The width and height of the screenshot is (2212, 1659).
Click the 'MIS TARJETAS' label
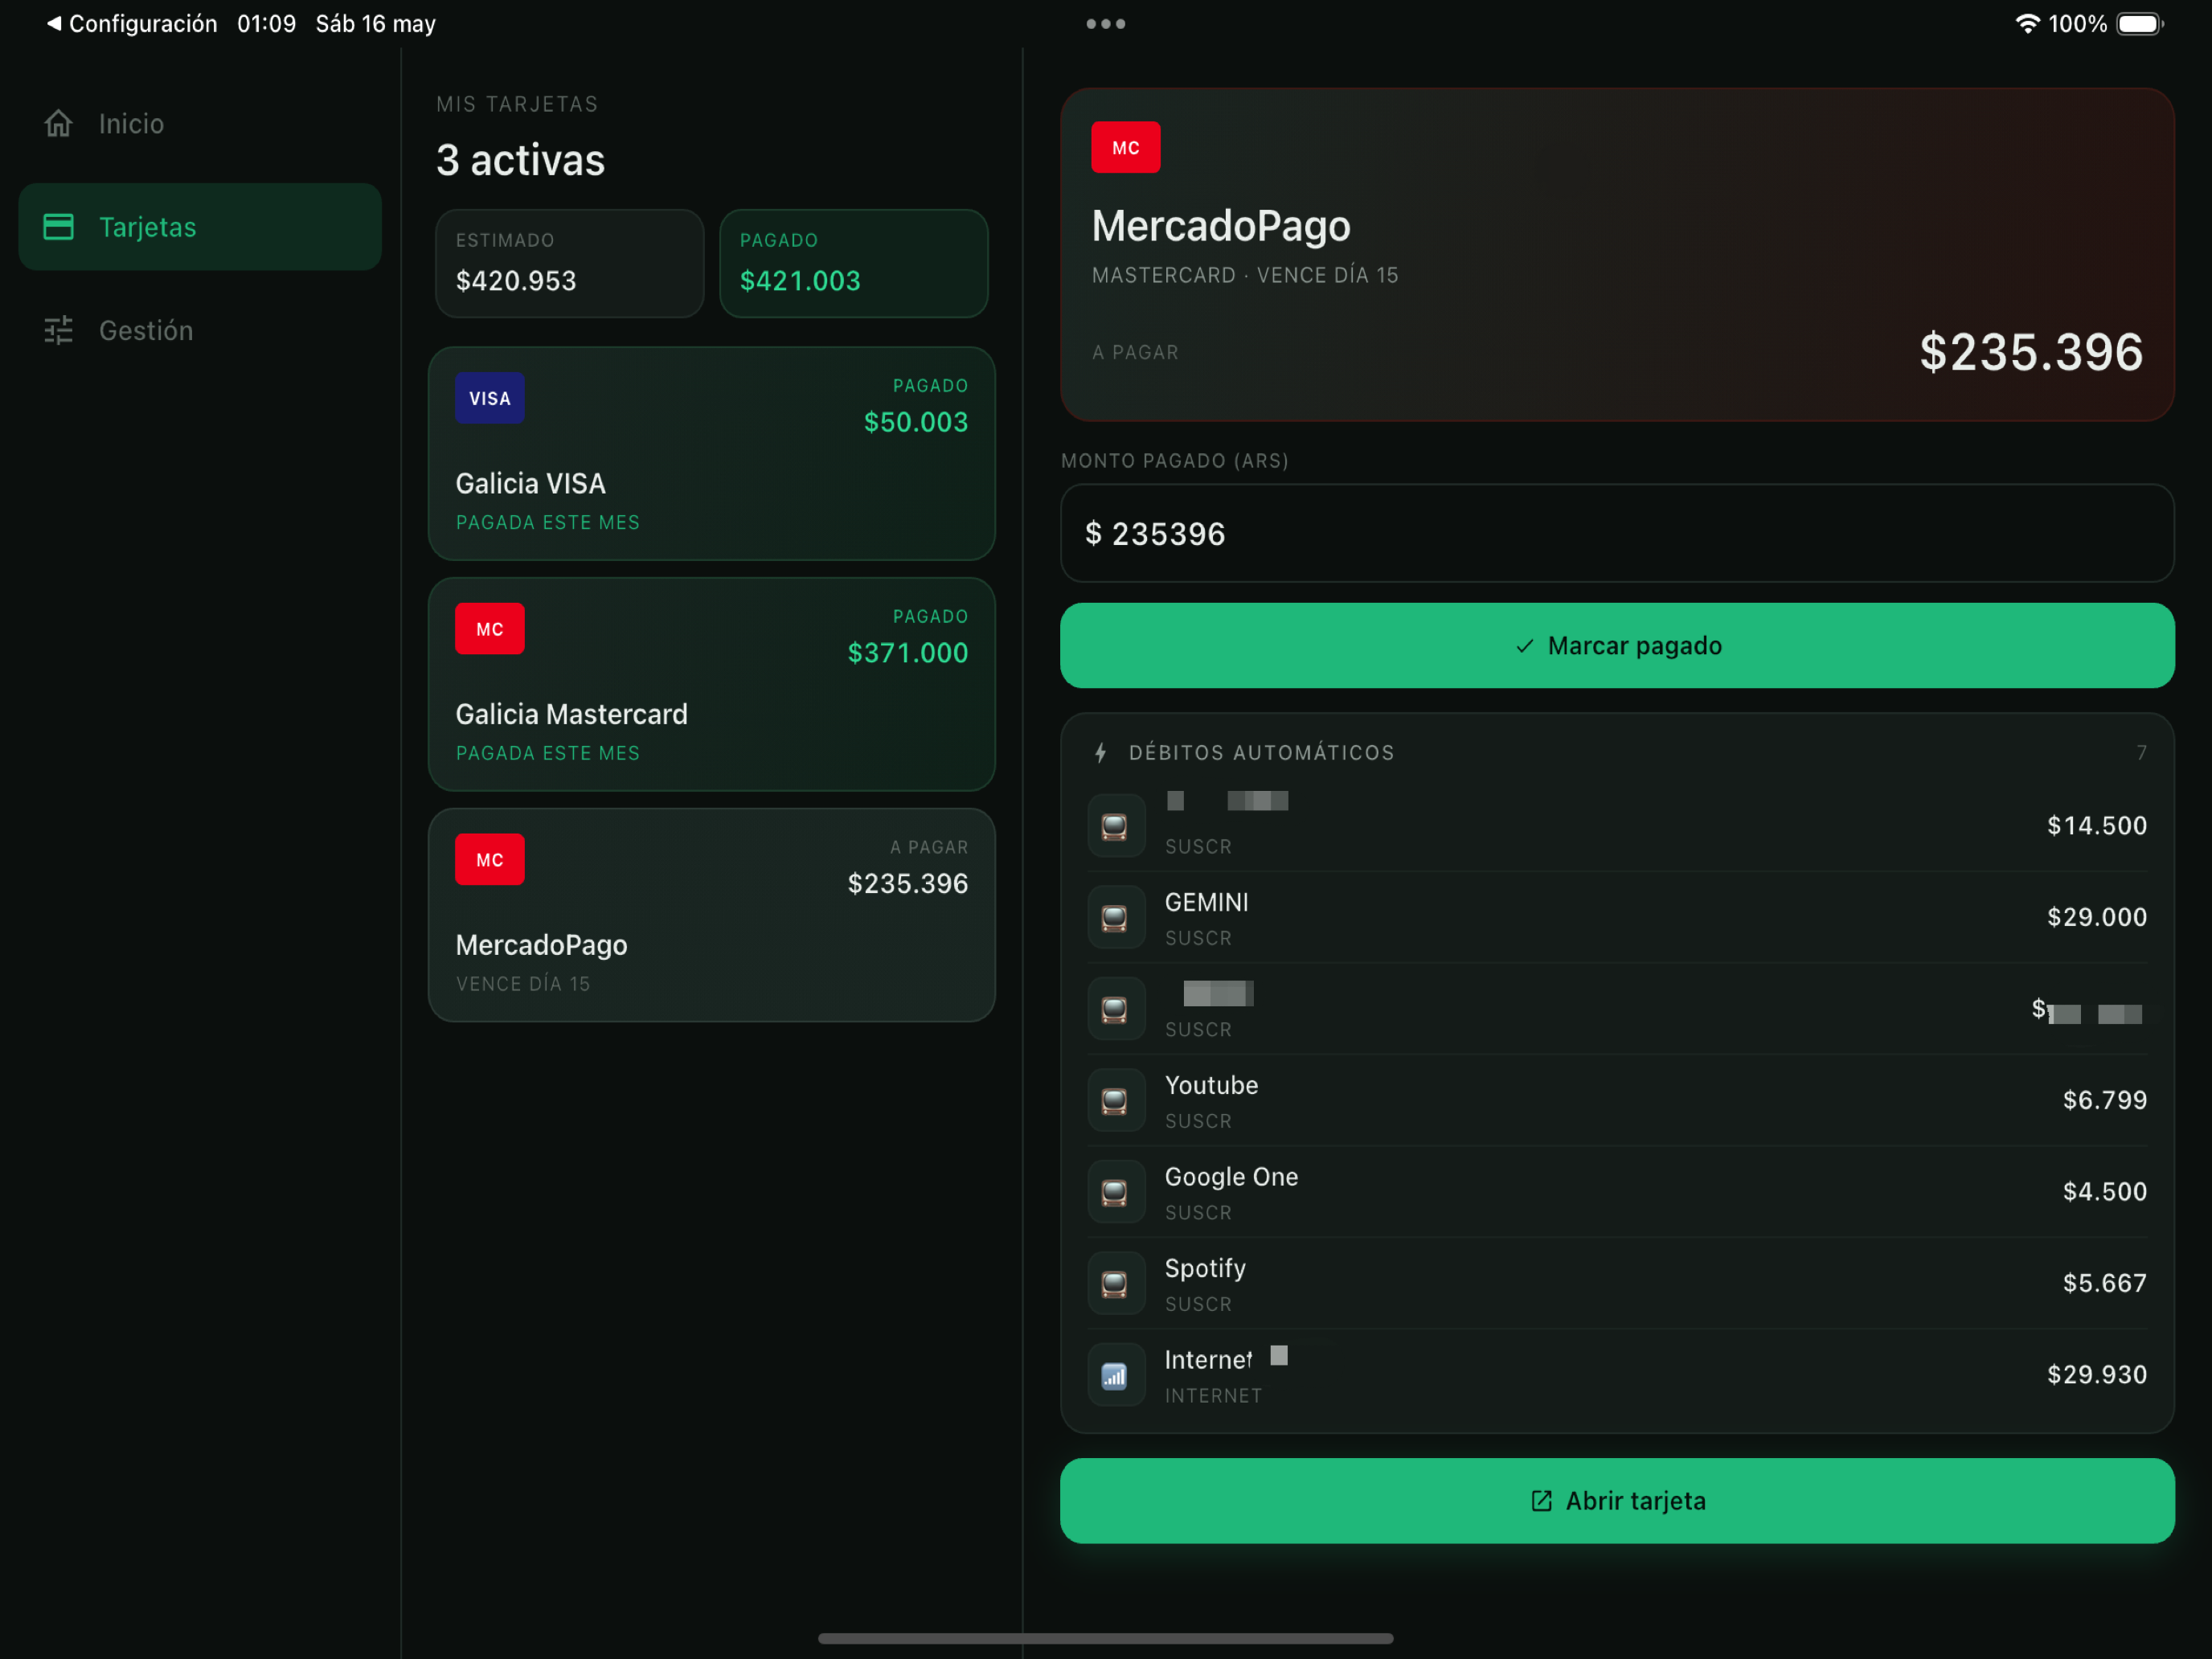click(x=517, y=104)
